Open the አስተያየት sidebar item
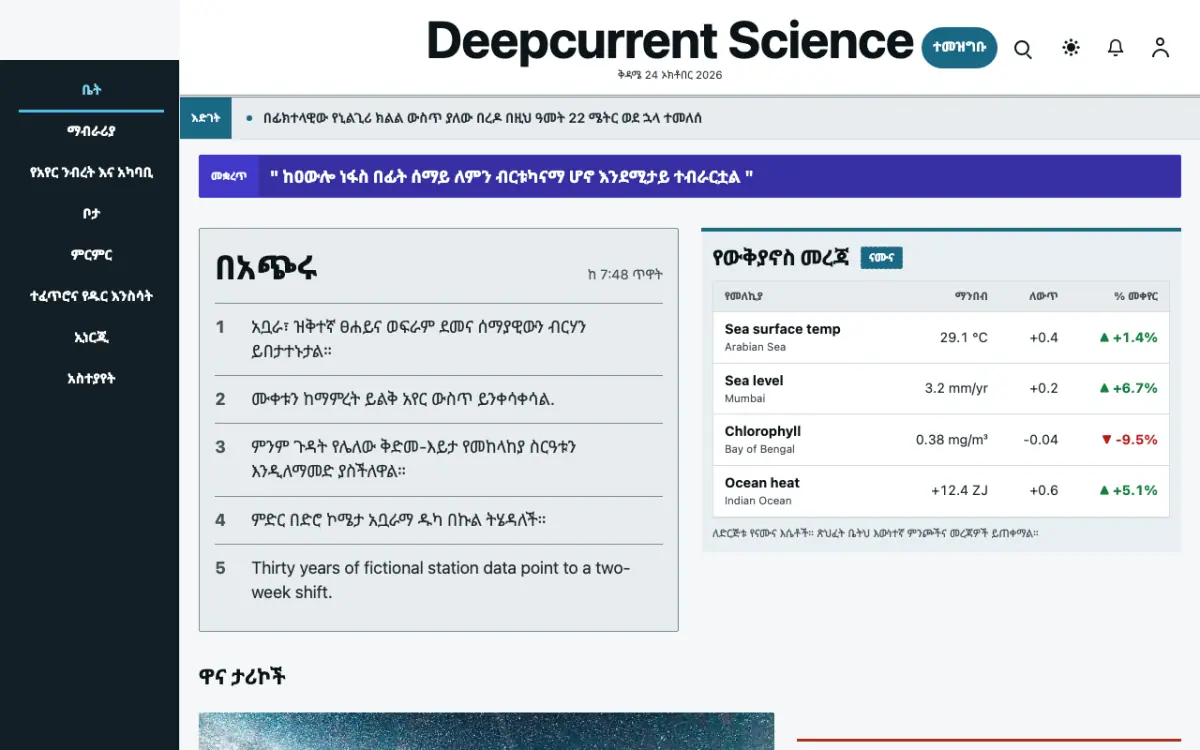Viewport: 1200px width, 750px height. (x=91, y=378)
